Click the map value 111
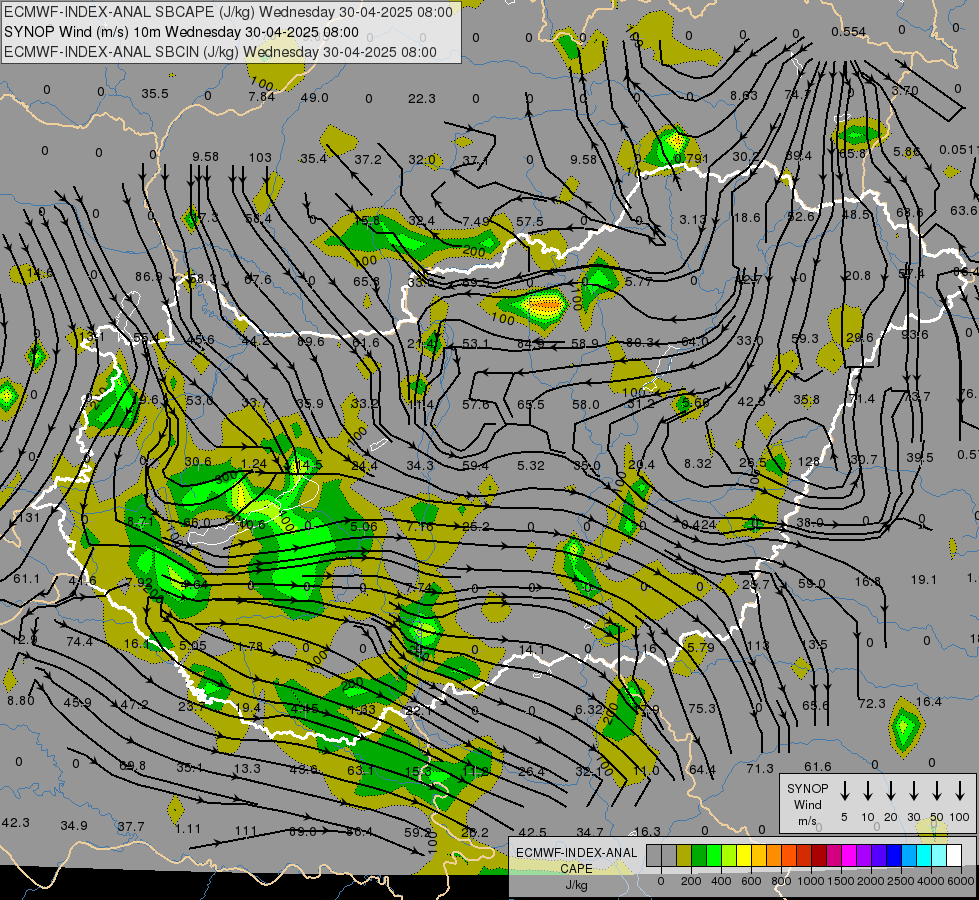979x900 pixels. tap(245, 831)
